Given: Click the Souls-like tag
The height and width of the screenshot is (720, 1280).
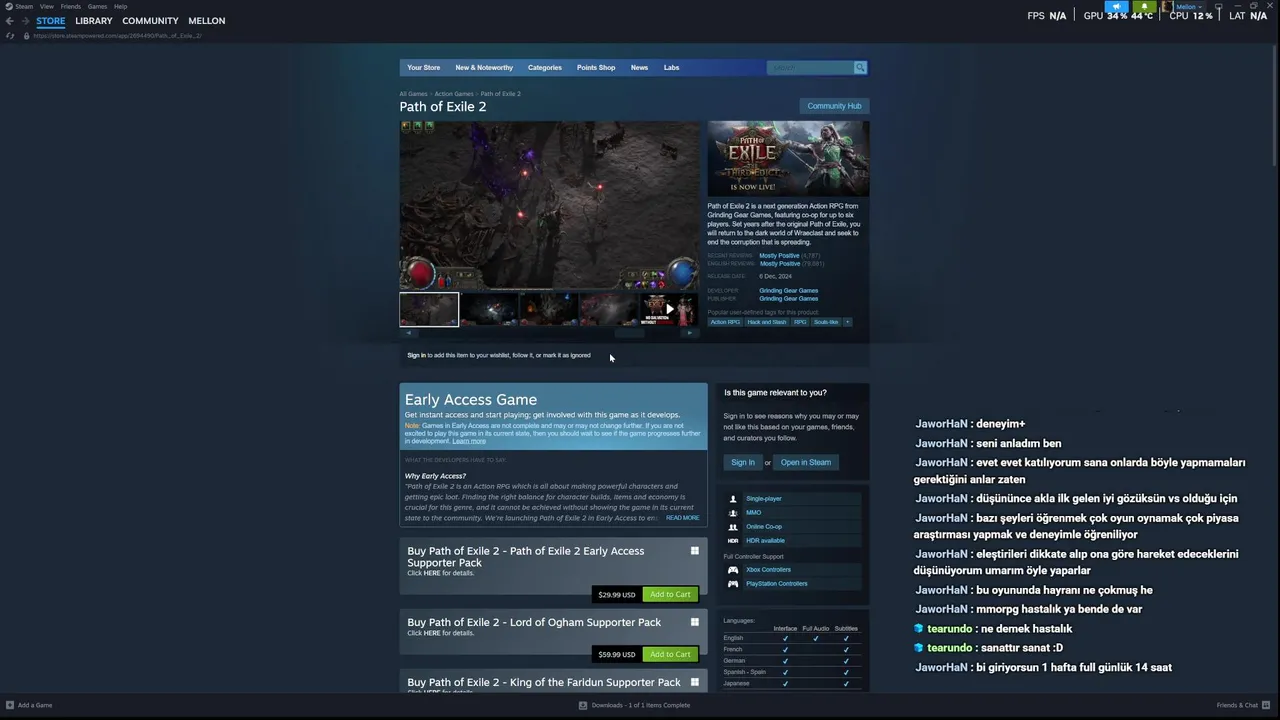Looking at the screenshot, I should [x=826, y=322].
